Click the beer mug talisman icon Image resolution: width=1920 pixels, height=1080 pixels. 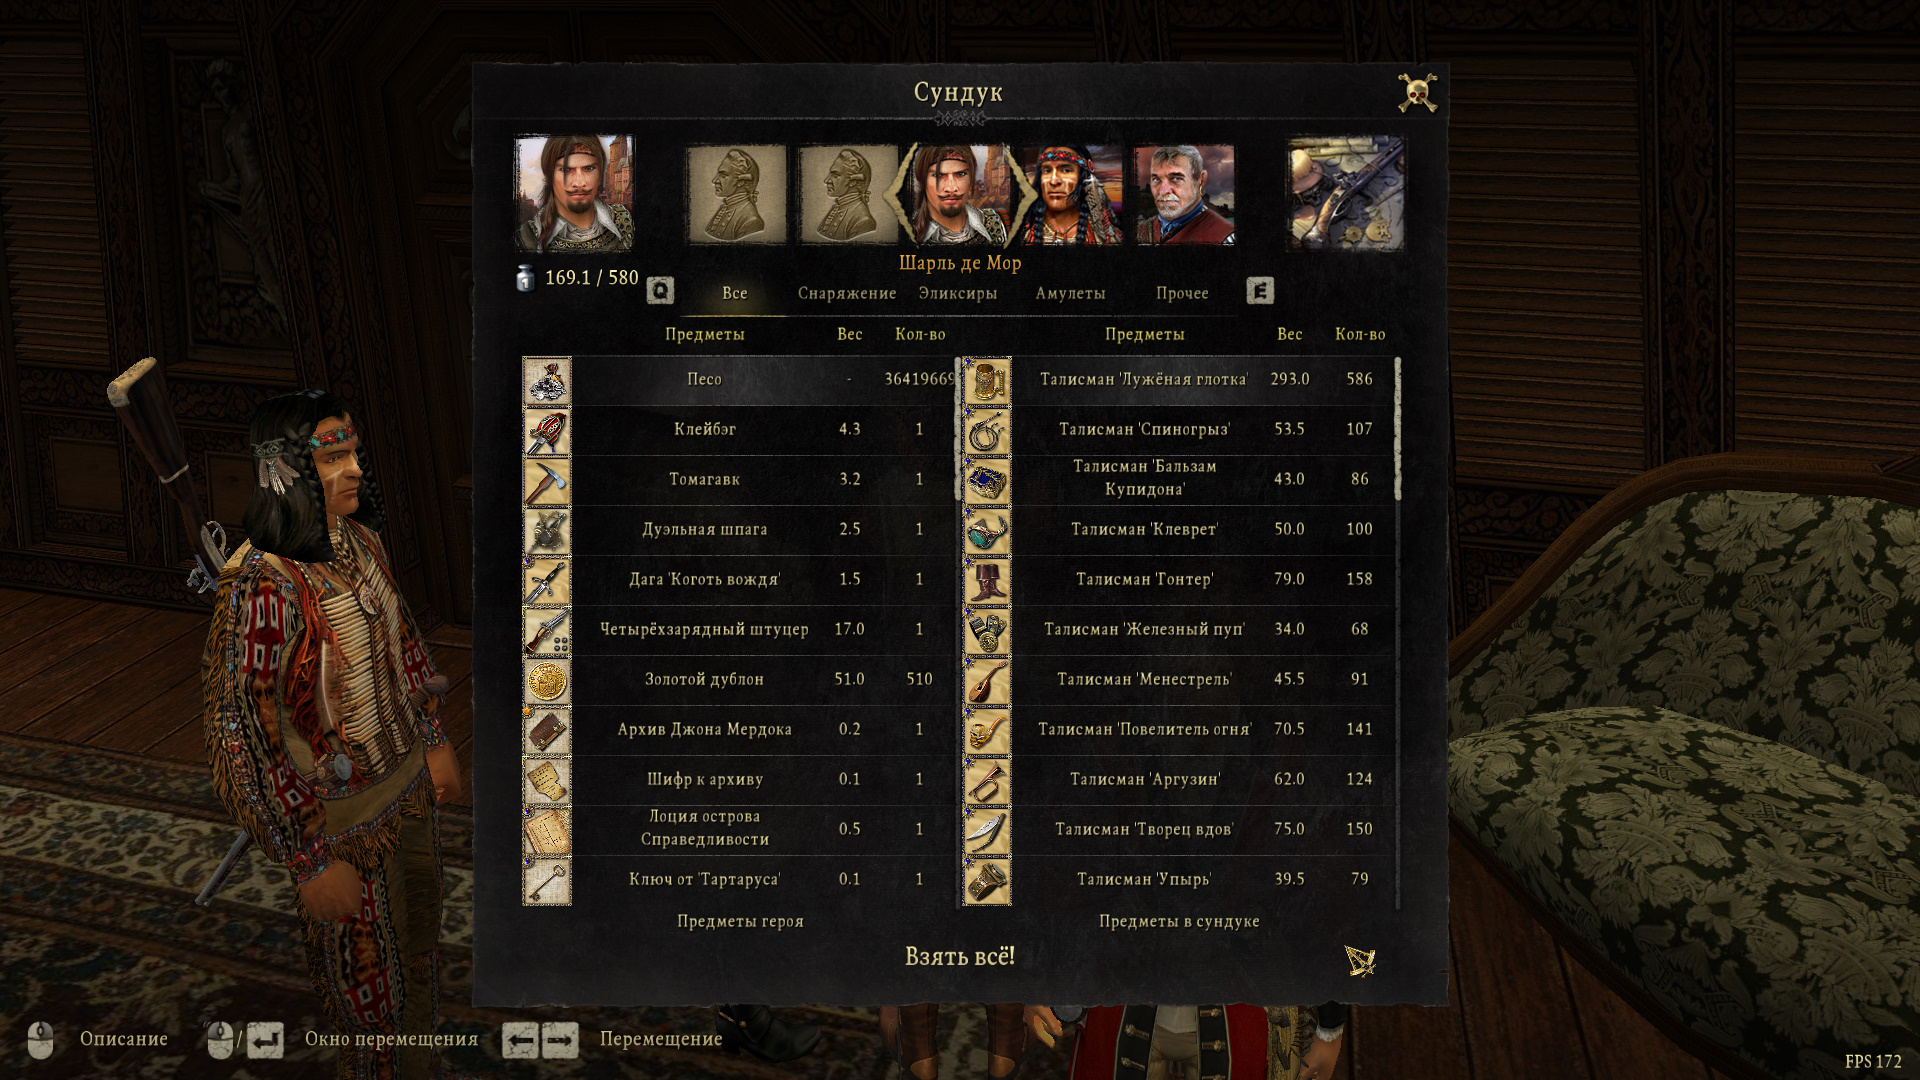pos(987,381)
